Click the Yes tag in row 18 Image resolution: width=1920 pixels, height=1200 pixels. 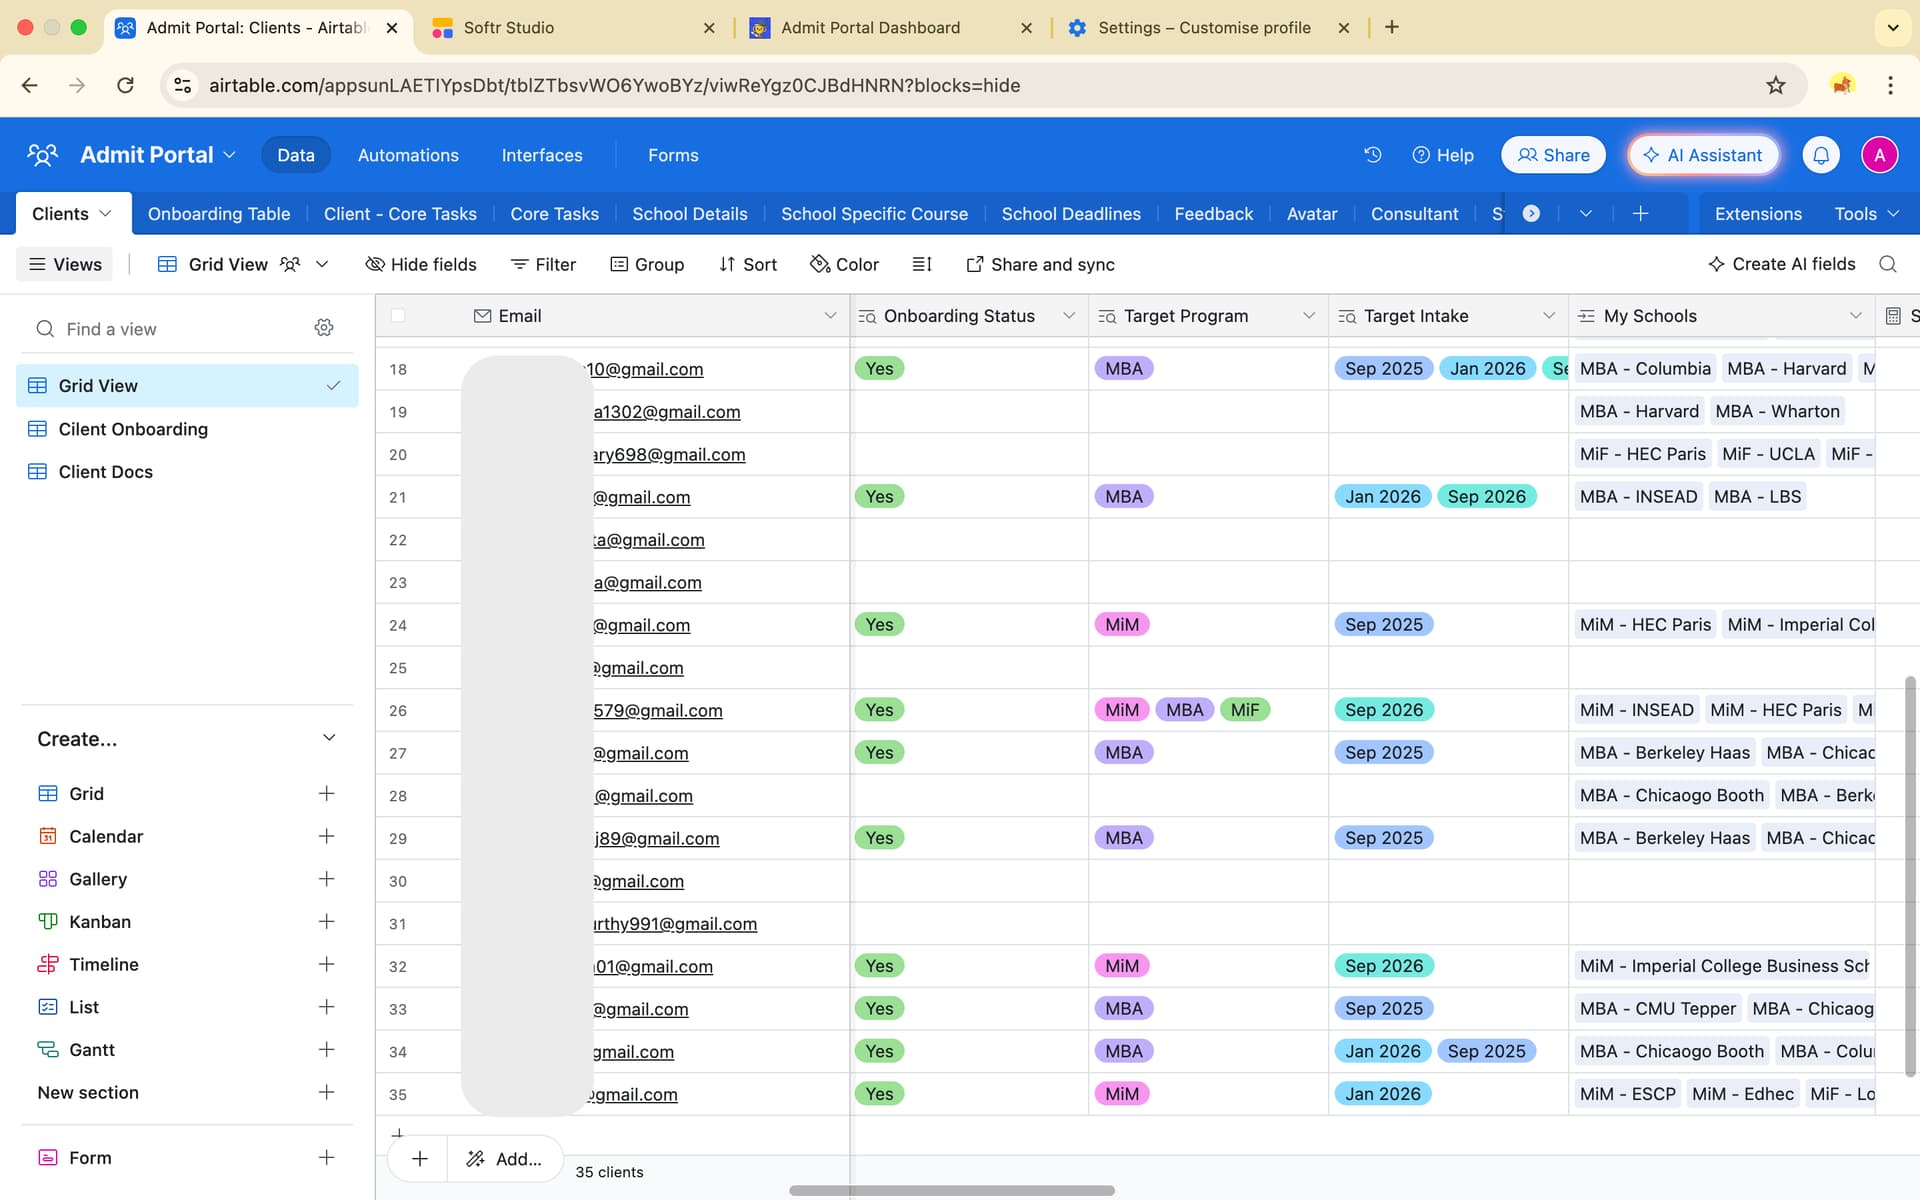pyautogui.click(x=879, y=368)
